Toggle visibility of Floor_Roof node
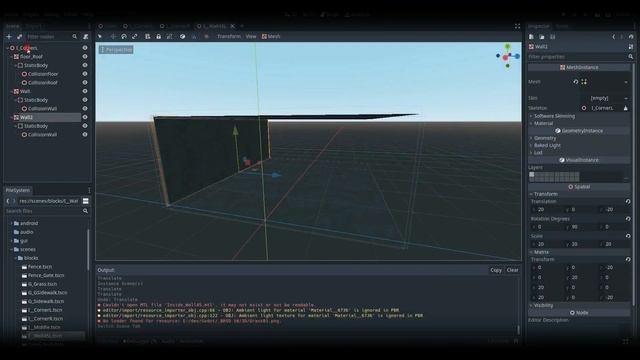The image size is (640, 360). (85, 56)
